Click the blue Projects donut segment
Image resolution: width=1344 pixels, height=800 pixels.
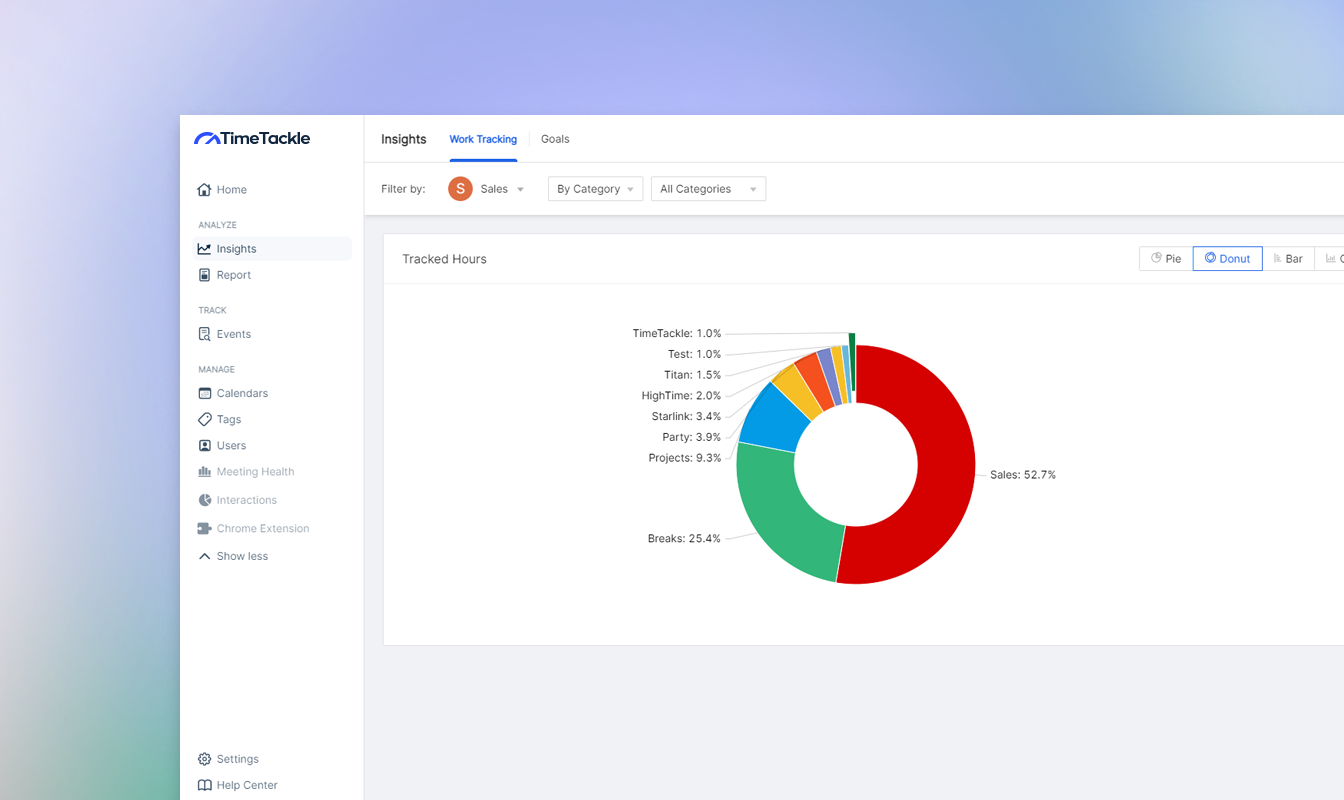pos(774,420)
